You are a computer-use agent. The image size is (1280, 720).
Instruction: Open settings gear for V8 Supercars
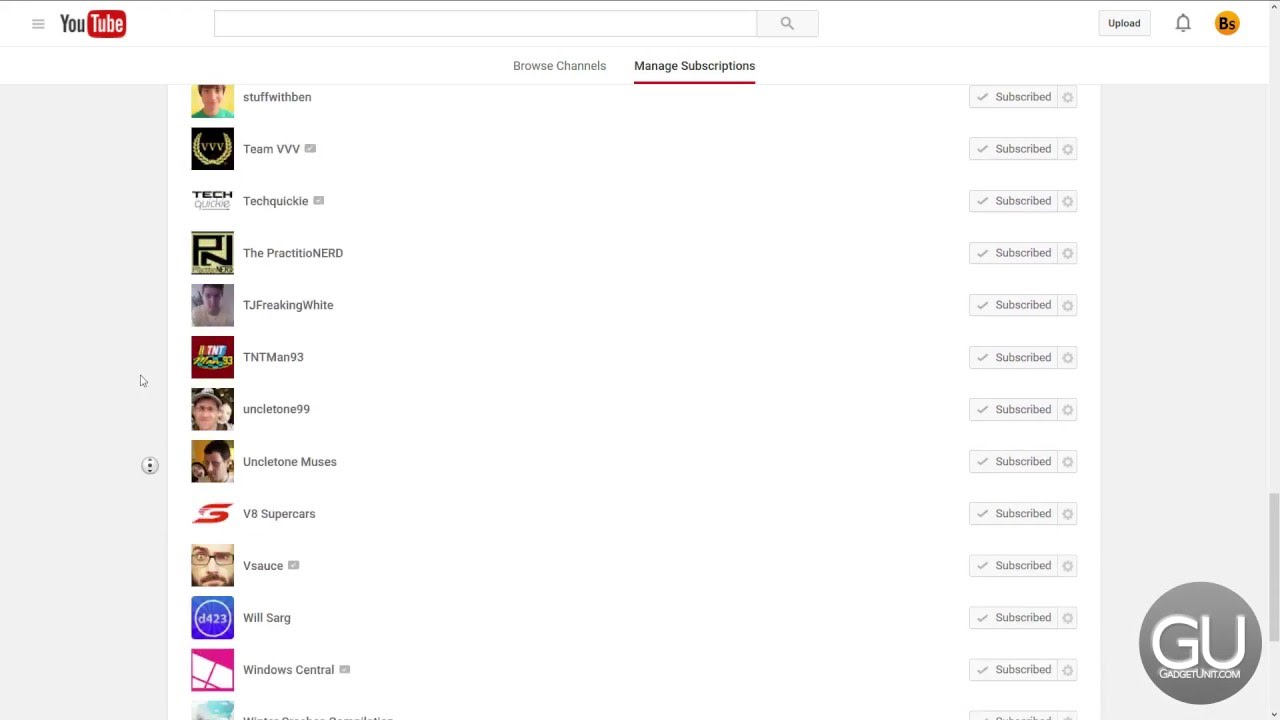tap(1067, 513)
